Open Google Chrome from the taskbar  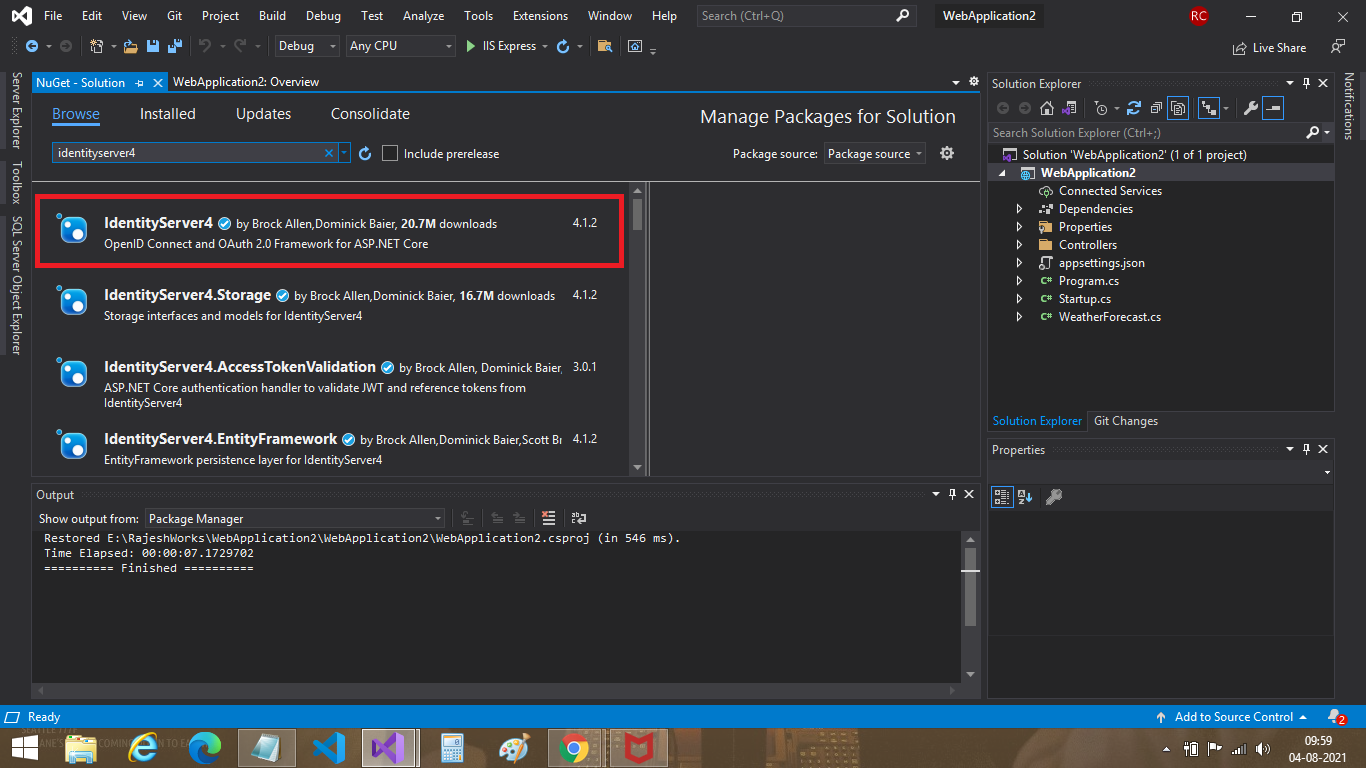(x=573, y=748)
